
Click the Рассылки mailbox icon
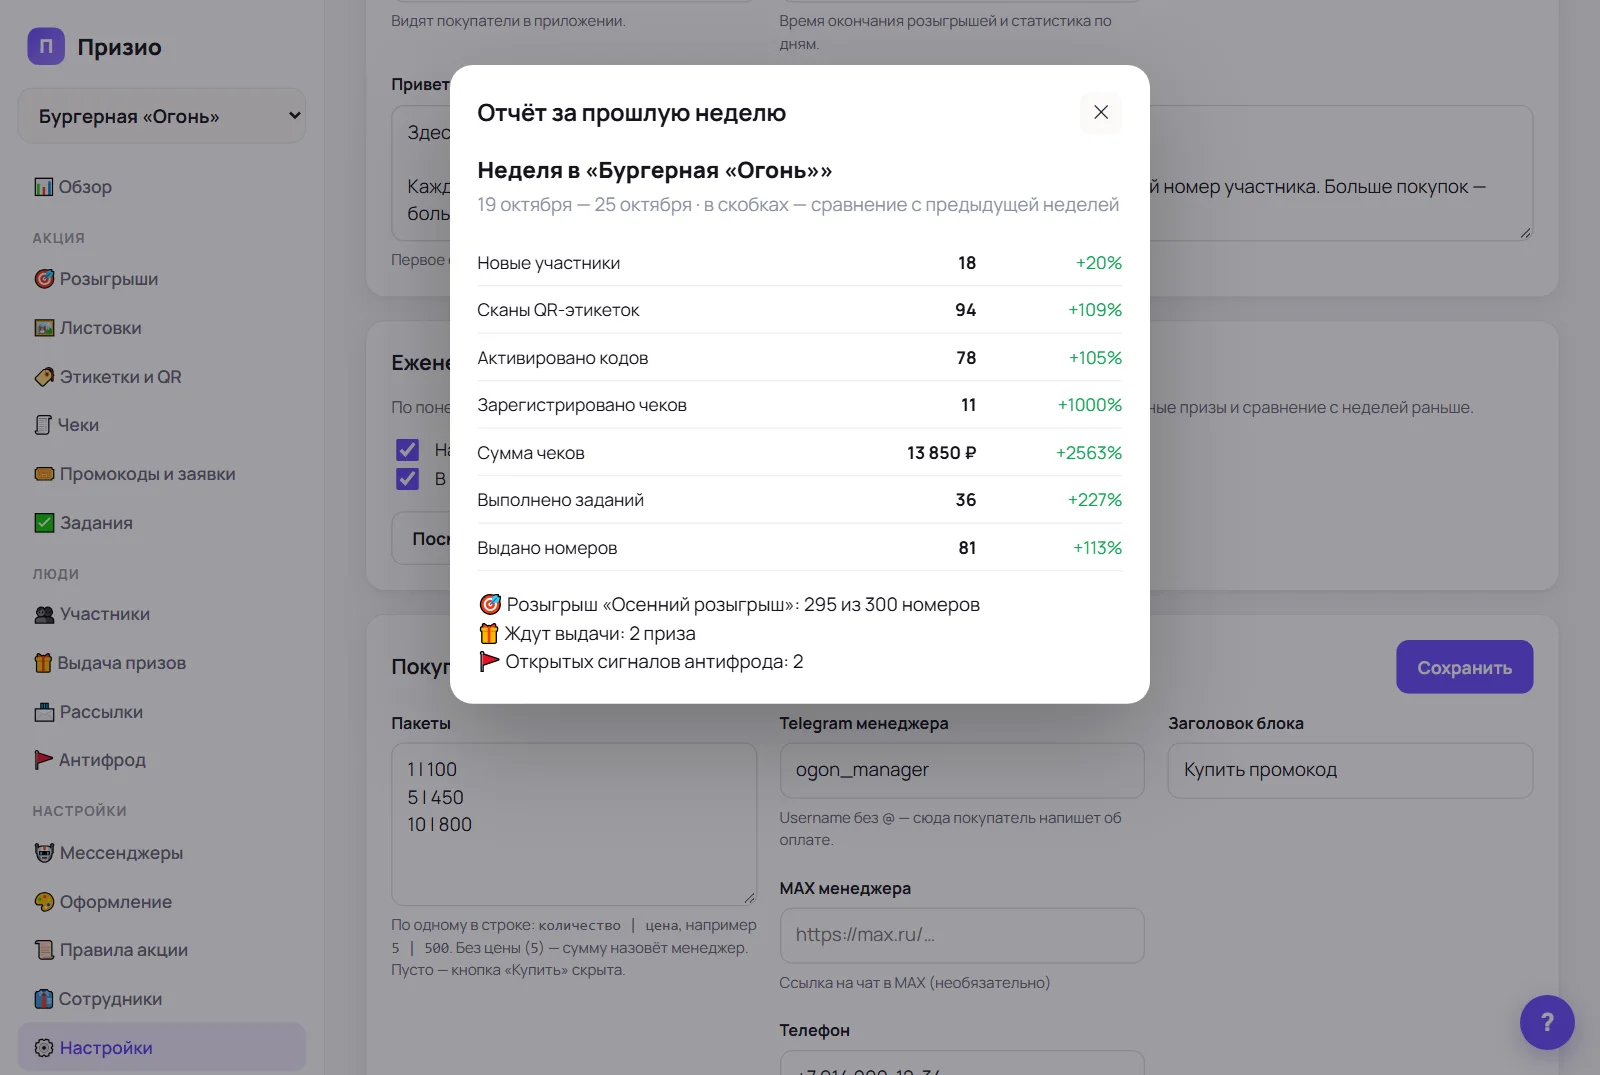(44, 712)
